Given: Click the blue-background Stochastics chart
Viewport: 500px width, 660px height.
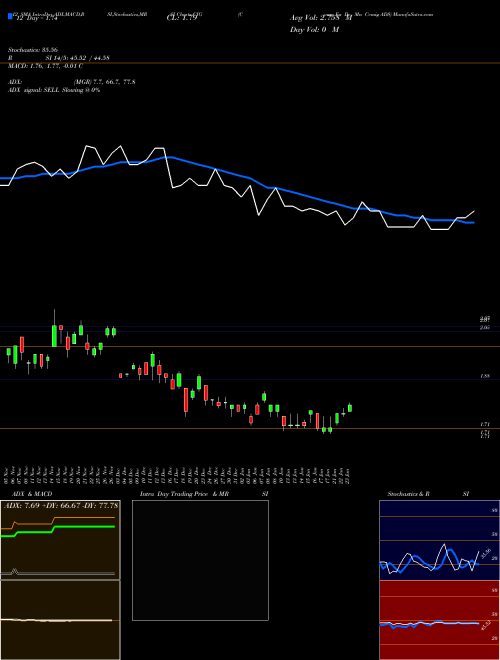Looking at the screenshot, I should click(x=439, y=540).
